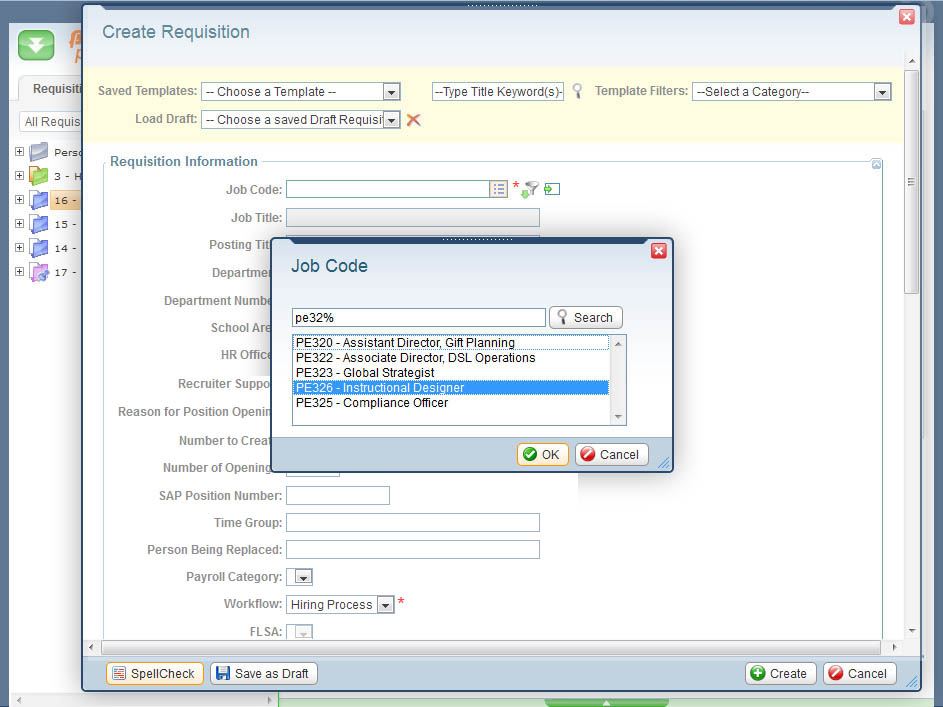Image resolution: width=943 pixels, height=707 pixels.
Task: Click the Job Code list lookup icon
Action: pyautogui.click(x=498, y=189)
